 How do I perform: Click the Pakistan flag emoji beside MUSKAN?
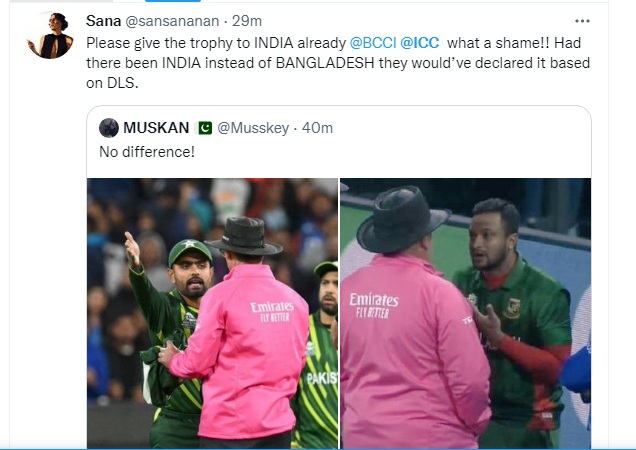[204, 128]
